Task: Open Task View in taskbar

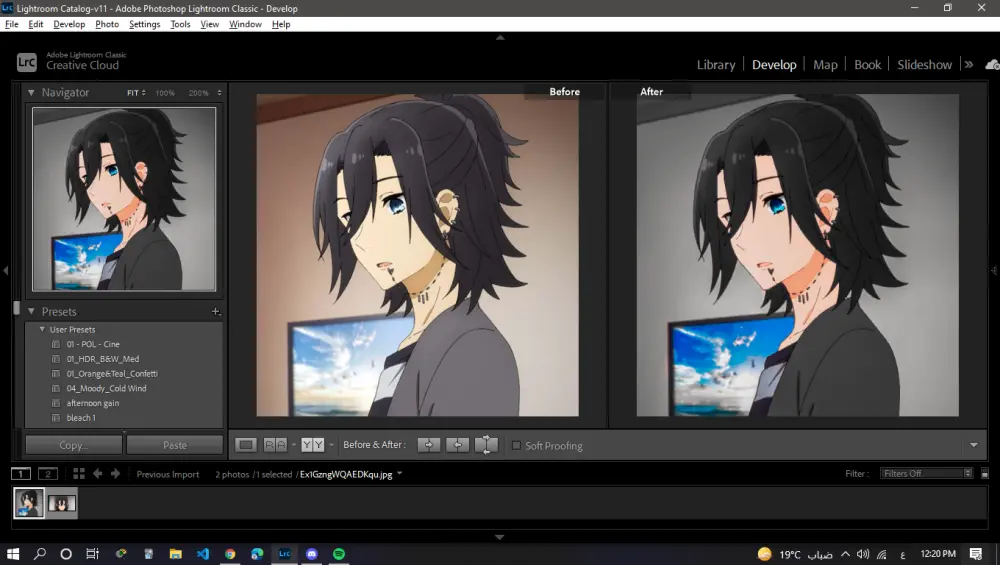Action: [92, 554]
